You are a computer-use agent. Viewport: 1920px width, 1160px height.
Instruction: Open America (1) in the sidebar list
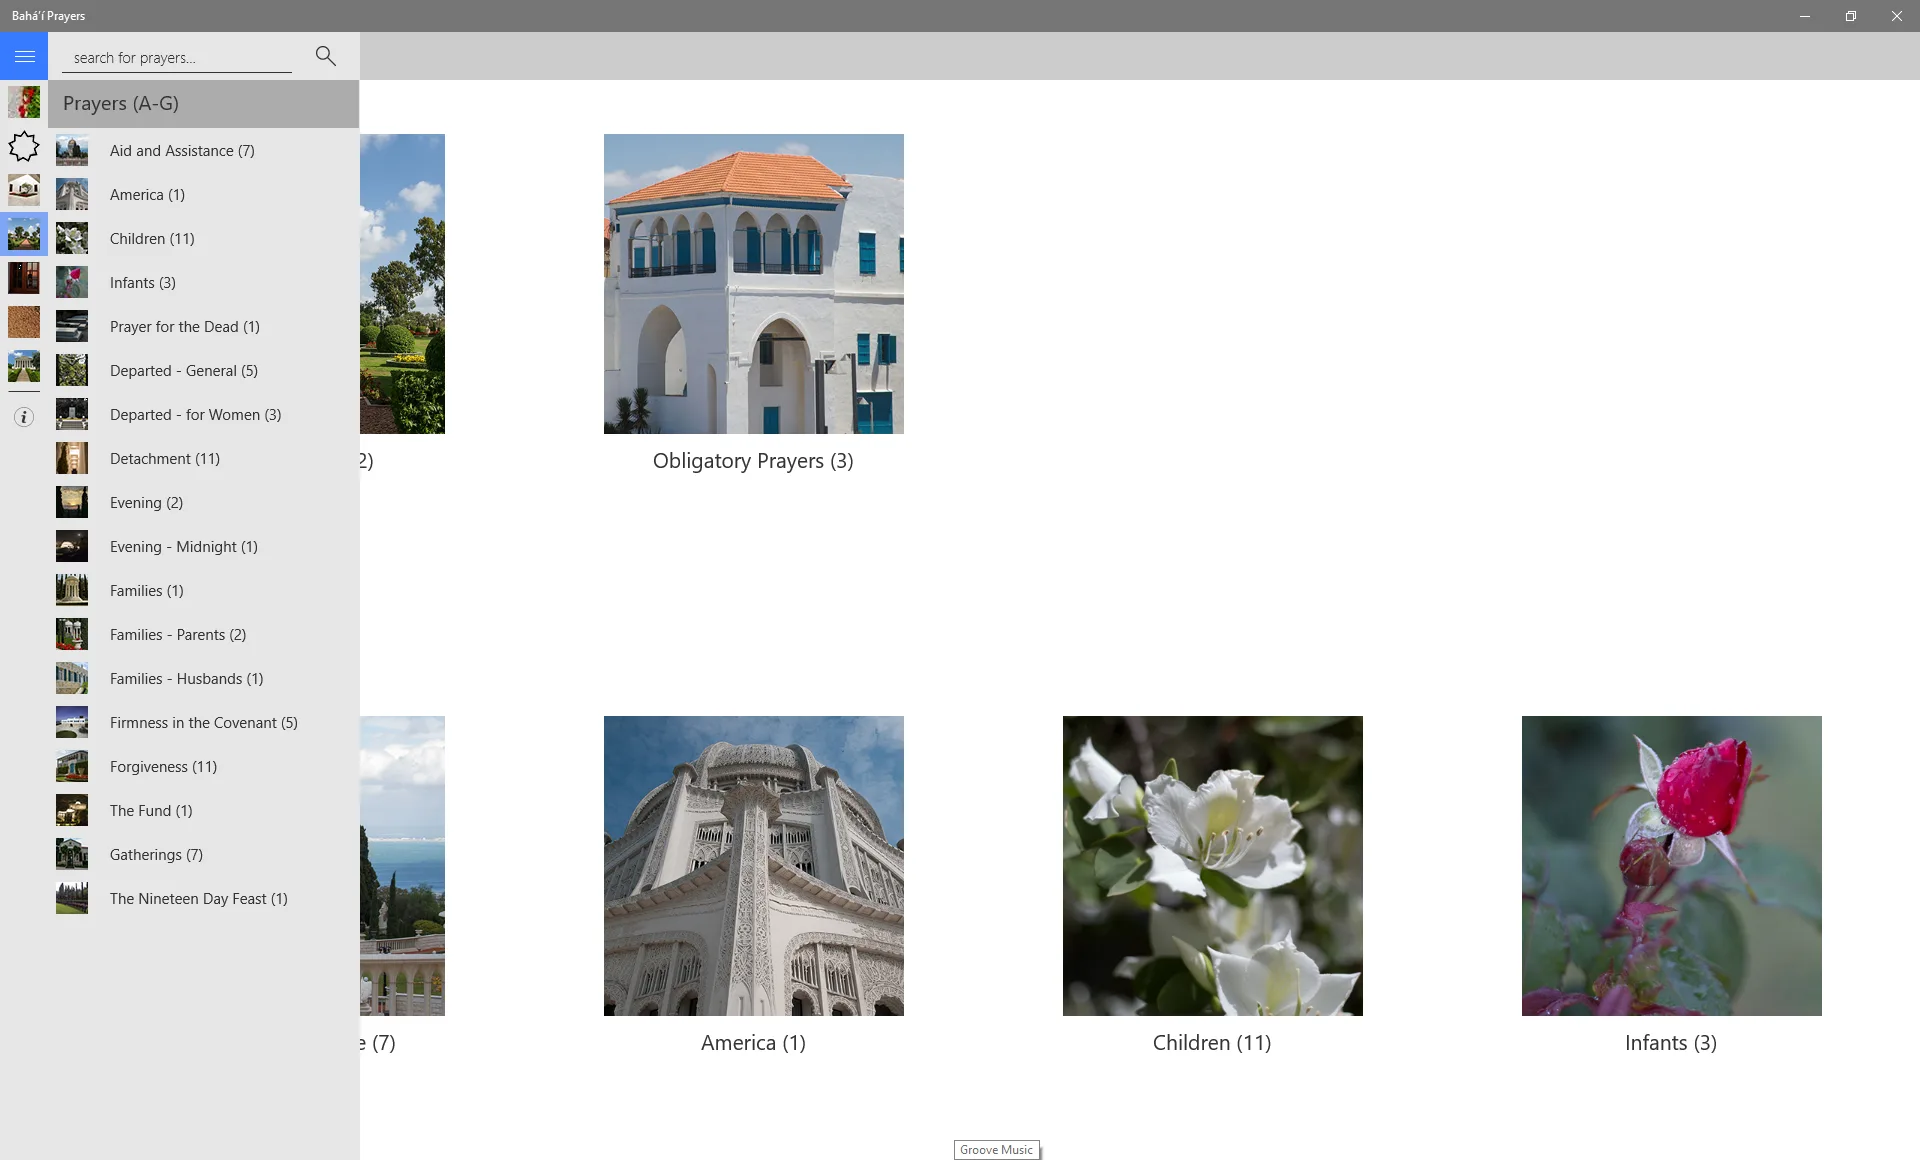[204, 194]
